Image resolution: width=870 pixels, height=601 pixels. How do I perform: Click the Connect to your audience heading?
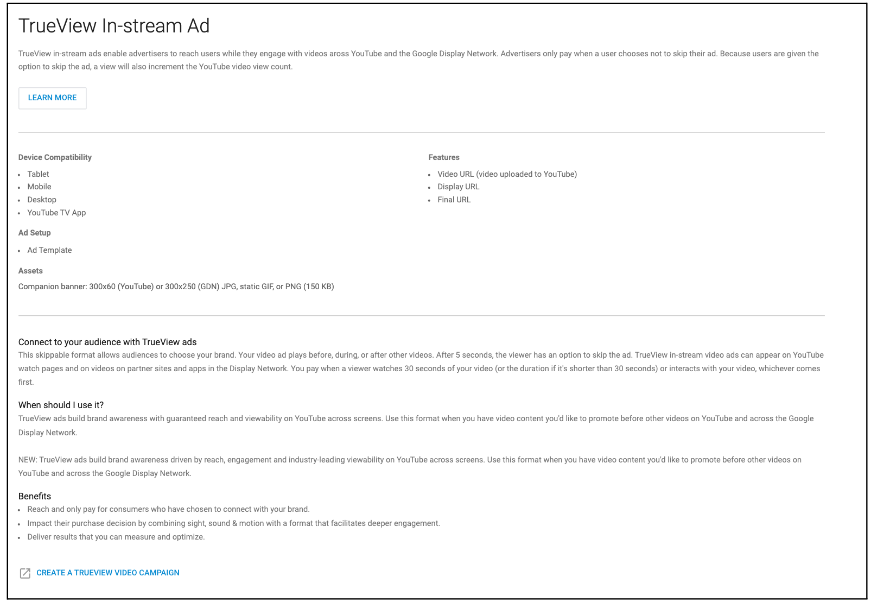(107, 342)
